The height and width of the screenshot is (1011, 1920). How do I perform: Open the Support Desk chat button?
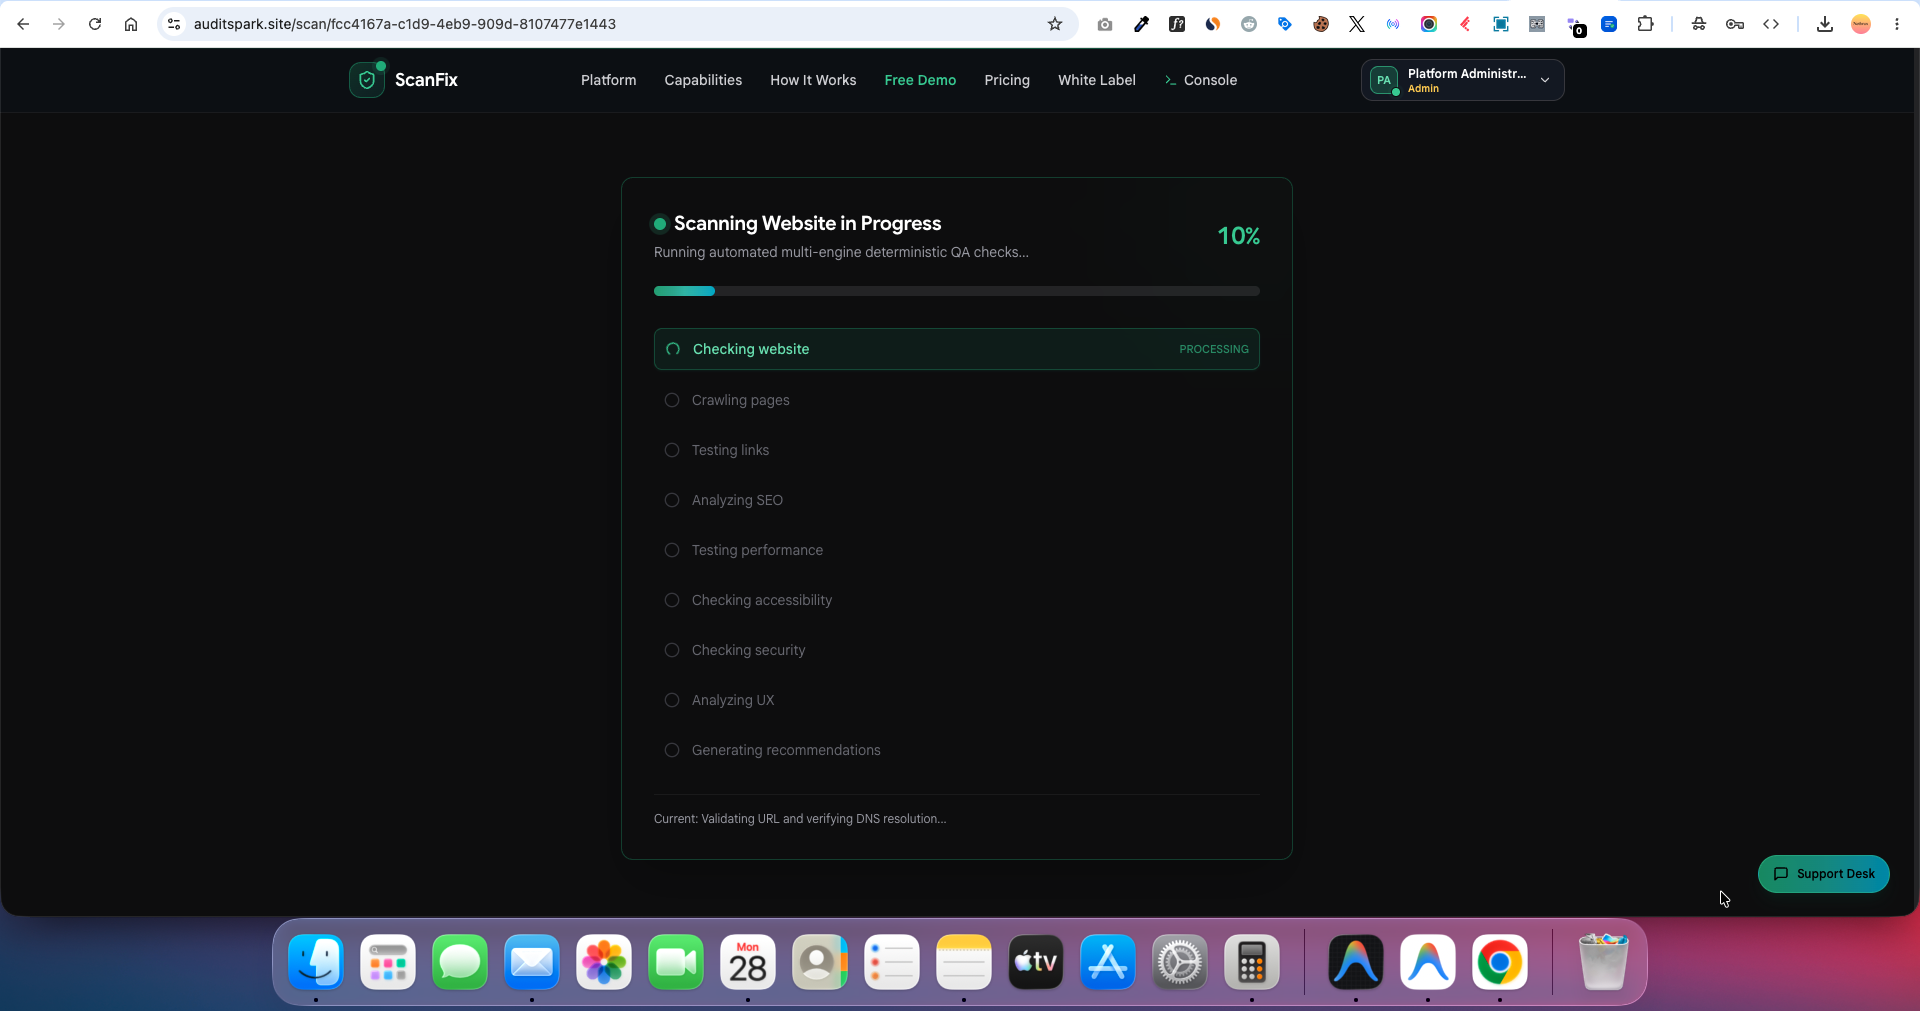1824,874
